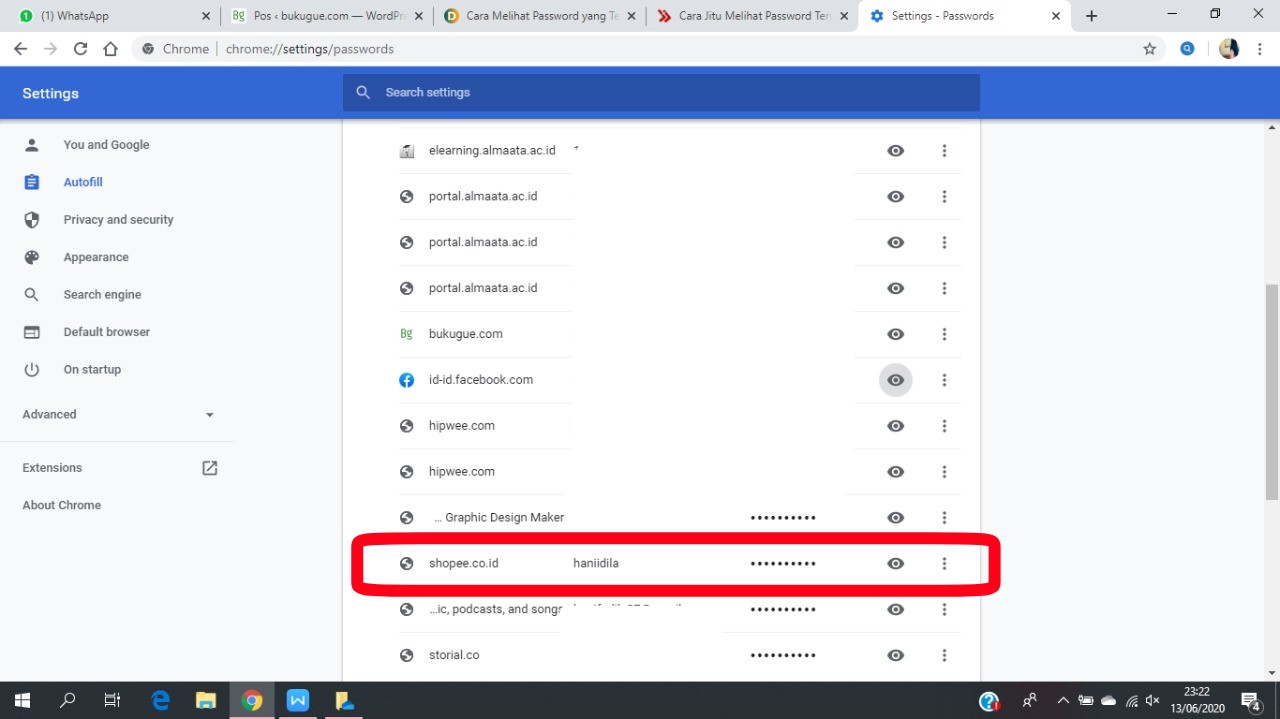The height and width of the screenshot is (719, 1280).
Task: Bookmark this page with star icon
Action: pos(1149,49)
